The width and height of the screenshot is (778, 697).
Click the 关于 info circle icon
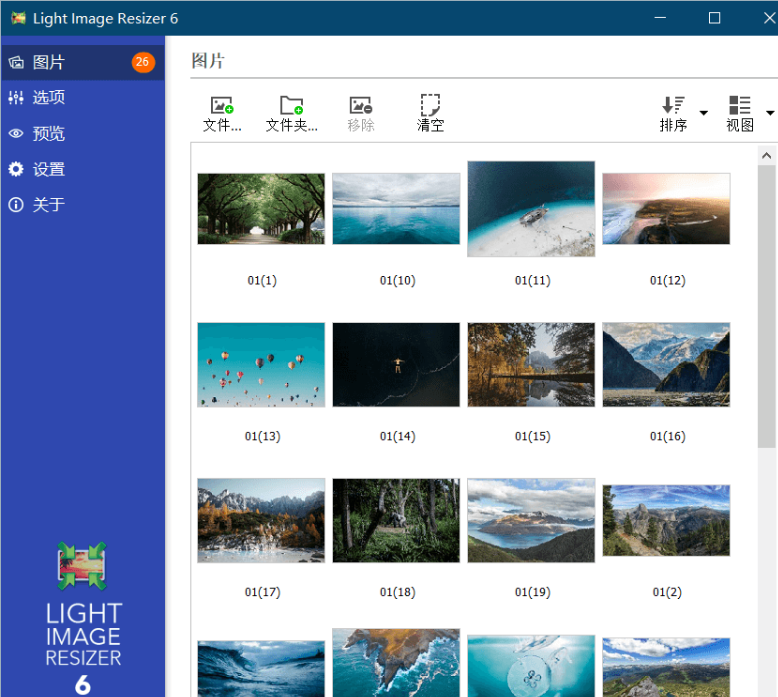[16, 204]
